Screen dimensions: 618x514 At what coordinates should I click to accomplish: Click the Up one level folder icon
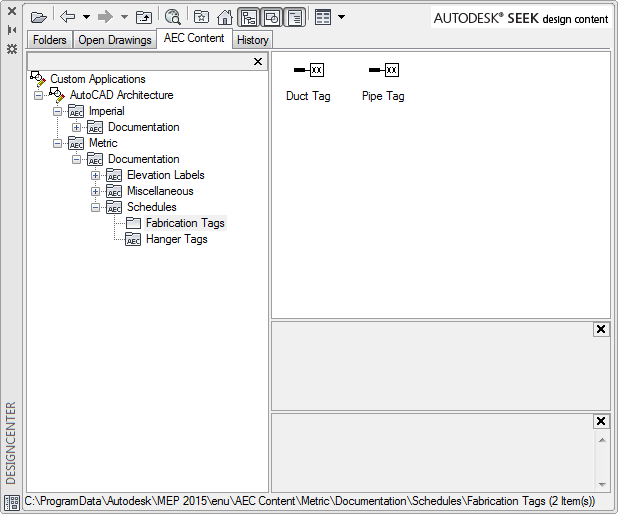(x=144, y=17)
